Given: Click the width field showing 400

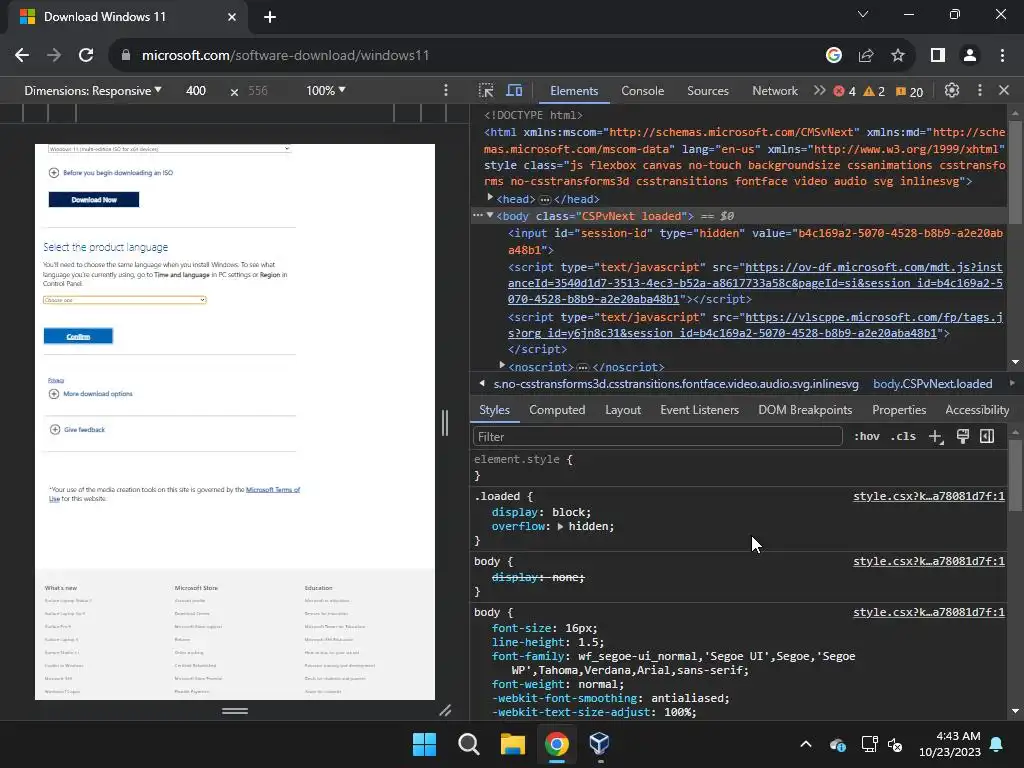Looking at the screenshot, I should click(196, 91).
